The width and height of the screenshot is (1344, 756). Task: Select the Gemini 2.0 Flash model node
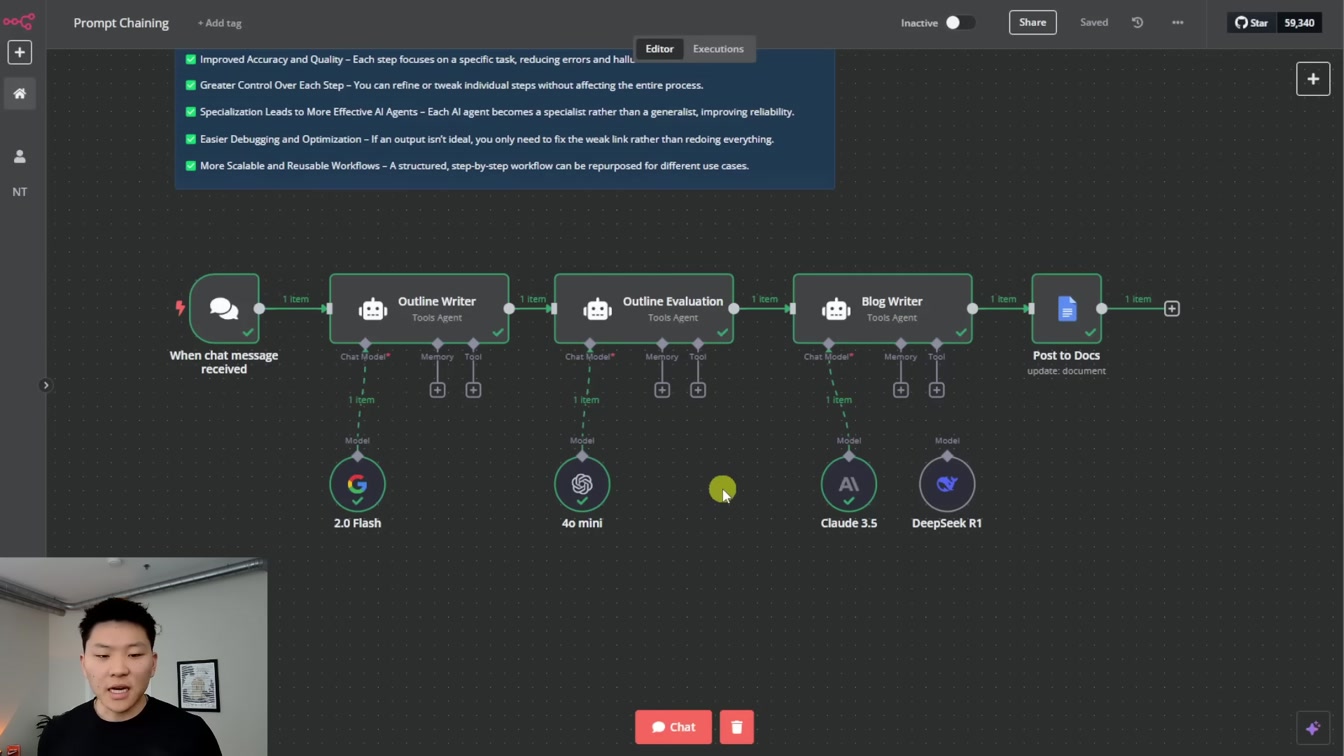point(357,484)
